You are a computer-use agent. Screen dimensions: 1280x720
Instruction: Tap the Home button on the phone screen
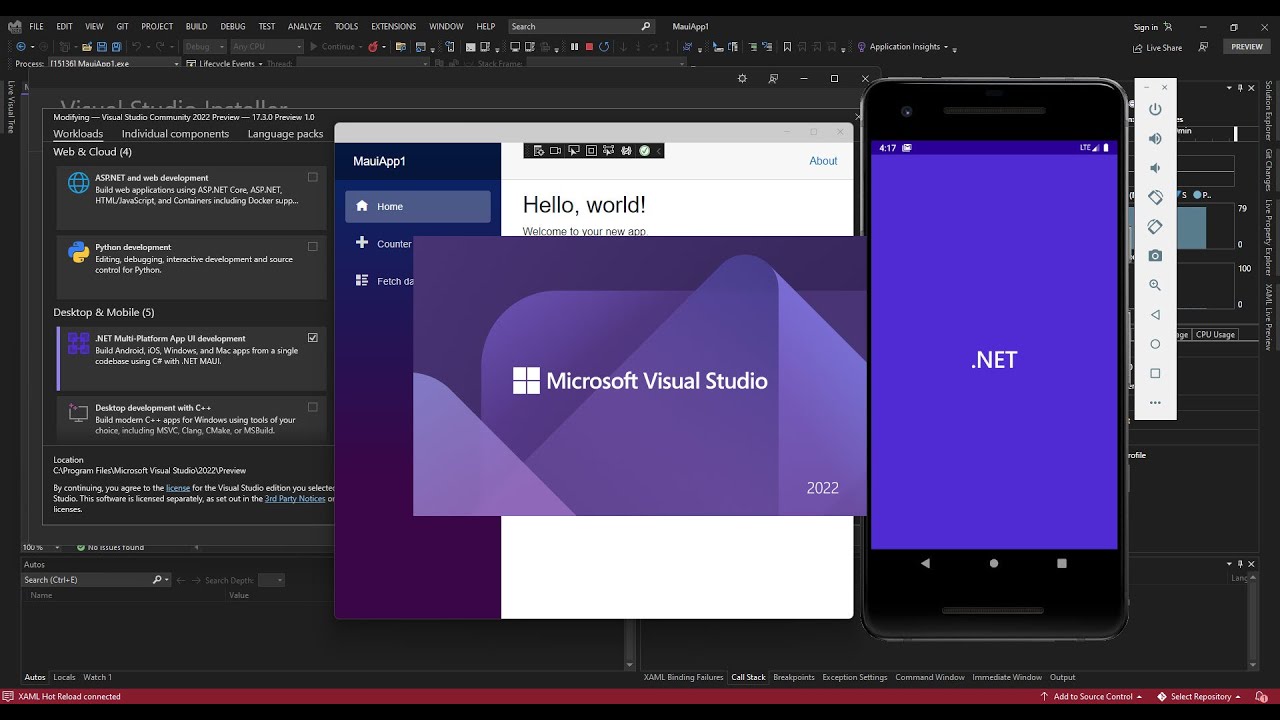[993, 563]
